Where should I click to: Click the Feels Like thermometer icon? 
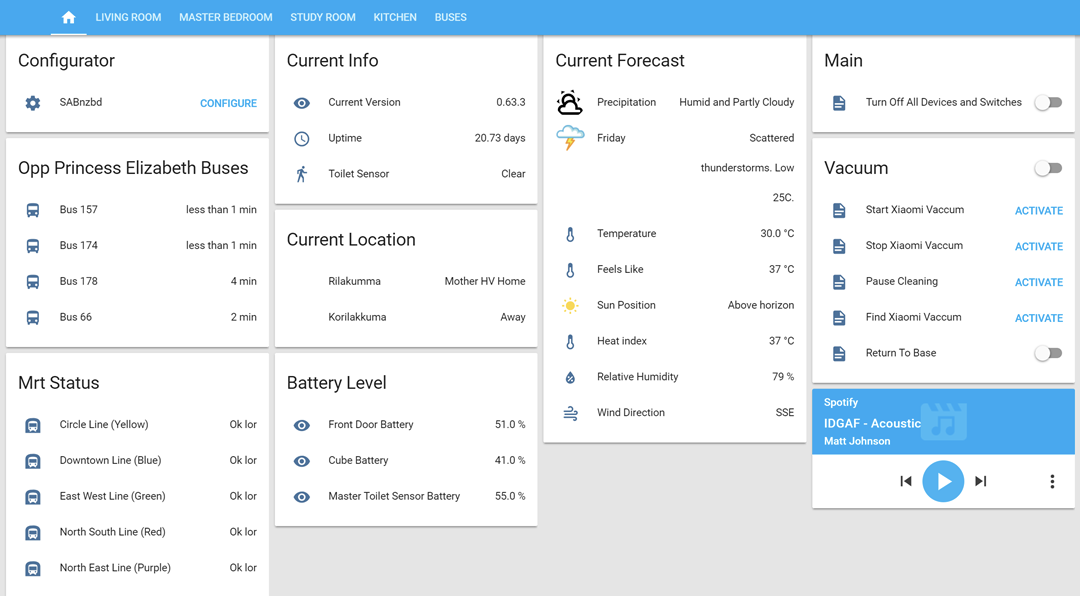click(570, 270)
